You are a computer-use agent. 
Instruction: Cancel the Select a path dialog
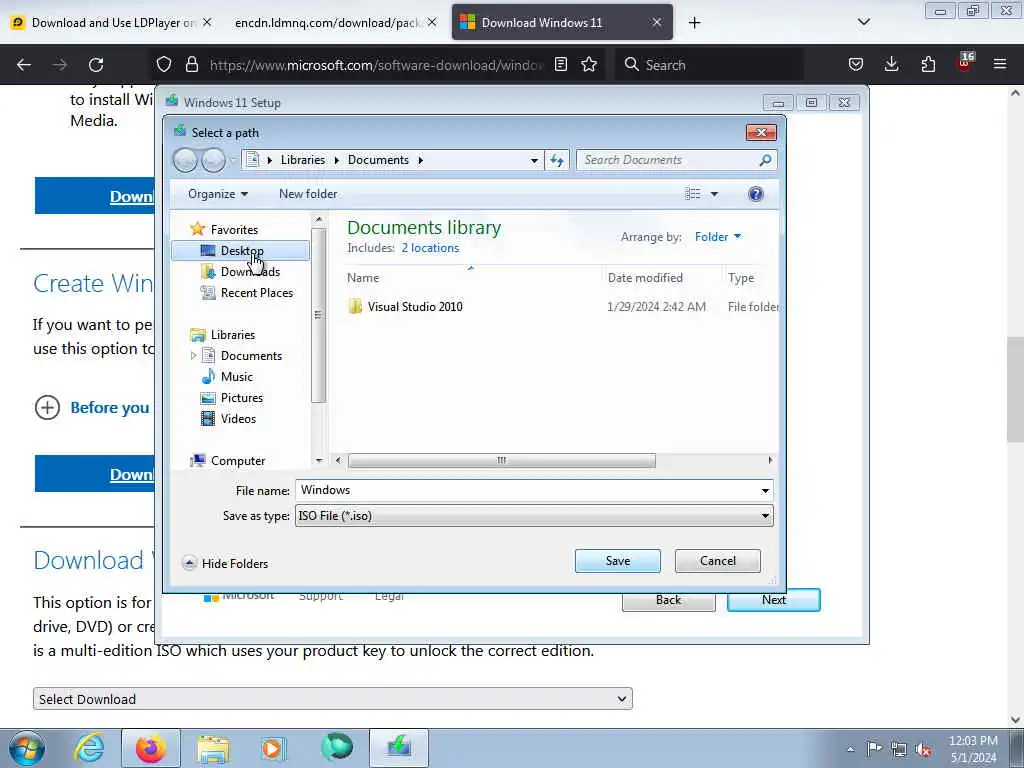718,561
